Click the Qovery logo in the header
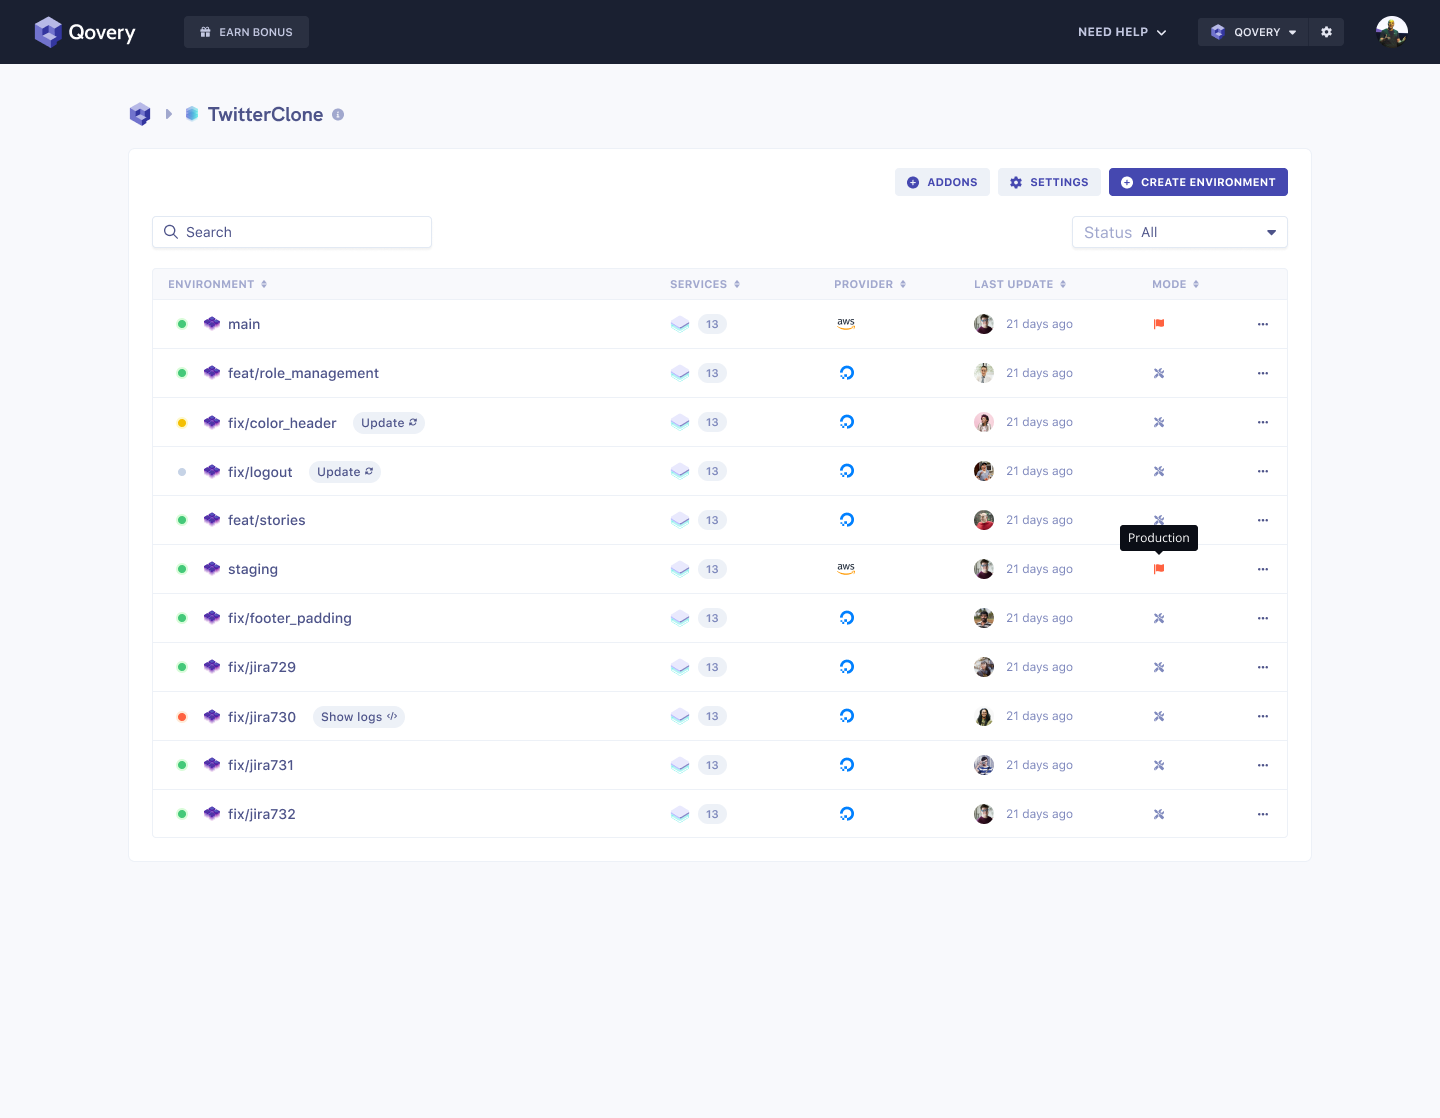The image size is (1440, 1118). [x=85, y=32]
